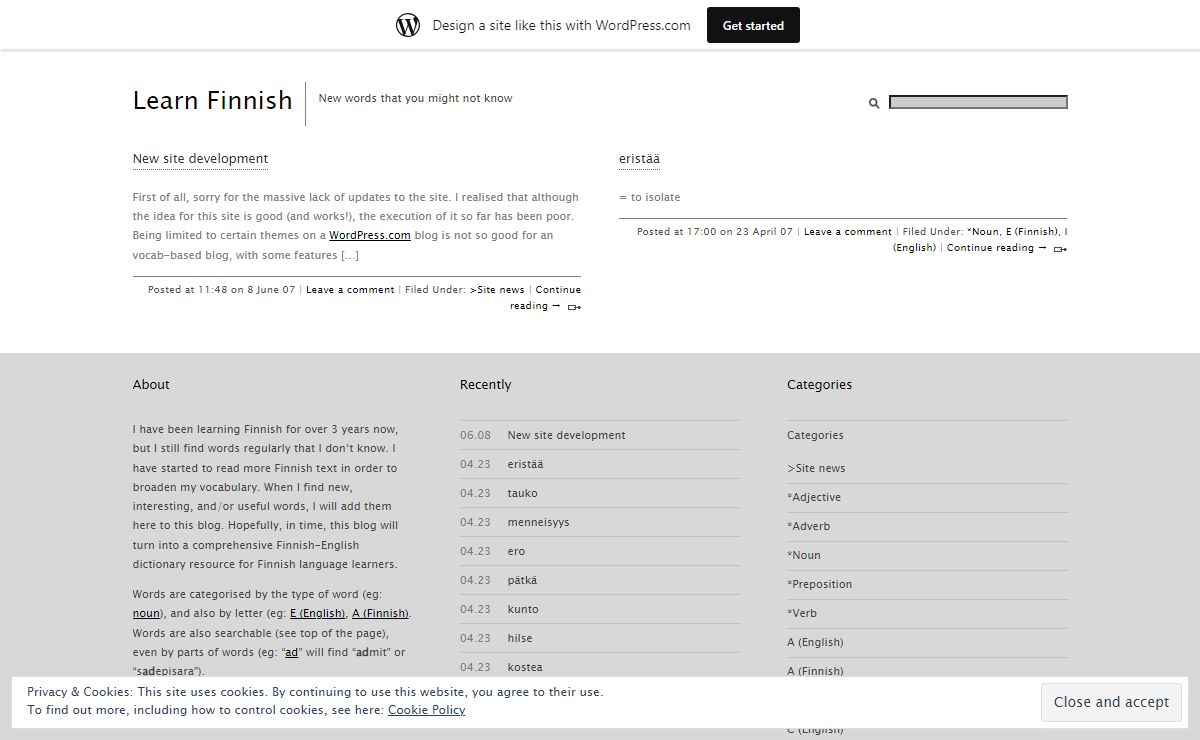Open the Cookie Policy link
1200x740 pixels.
[x=426, y=710]
